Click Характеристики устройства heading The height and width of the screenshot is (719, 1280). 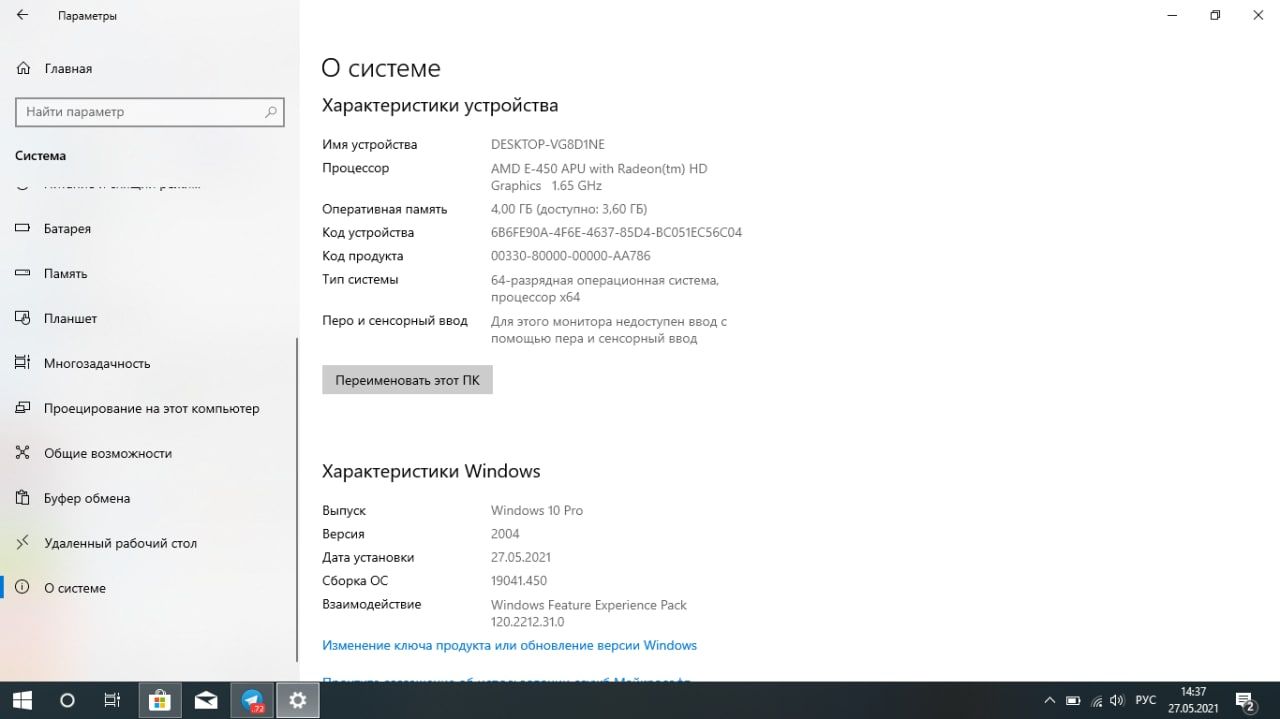pyautogui.click(x=440, y=105)
